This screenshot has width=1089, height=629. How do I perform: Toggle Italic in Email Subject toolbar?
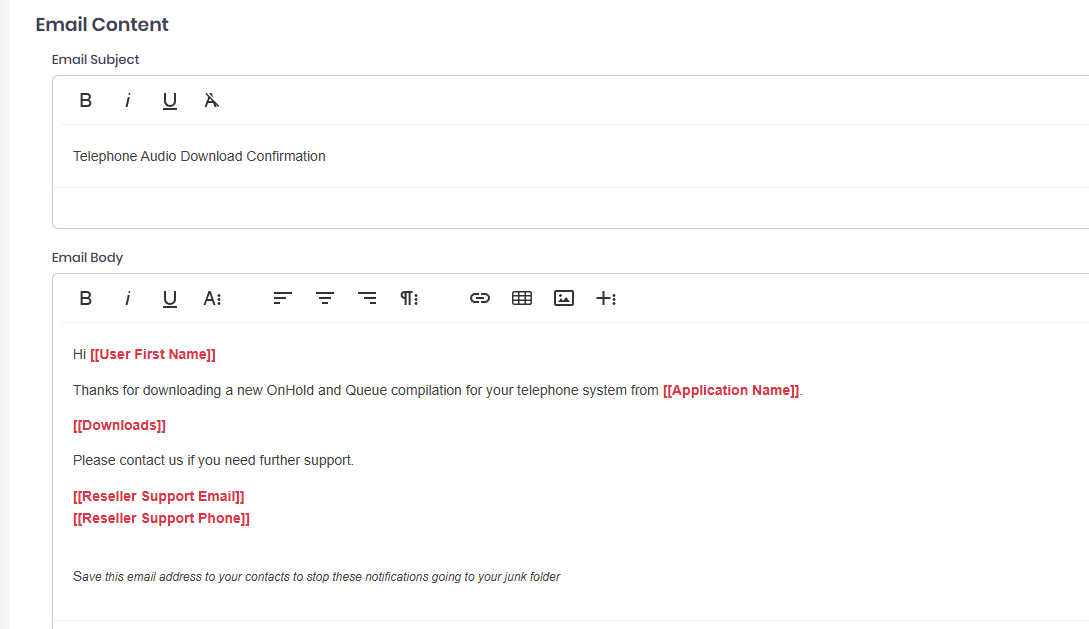click(128, 101)
